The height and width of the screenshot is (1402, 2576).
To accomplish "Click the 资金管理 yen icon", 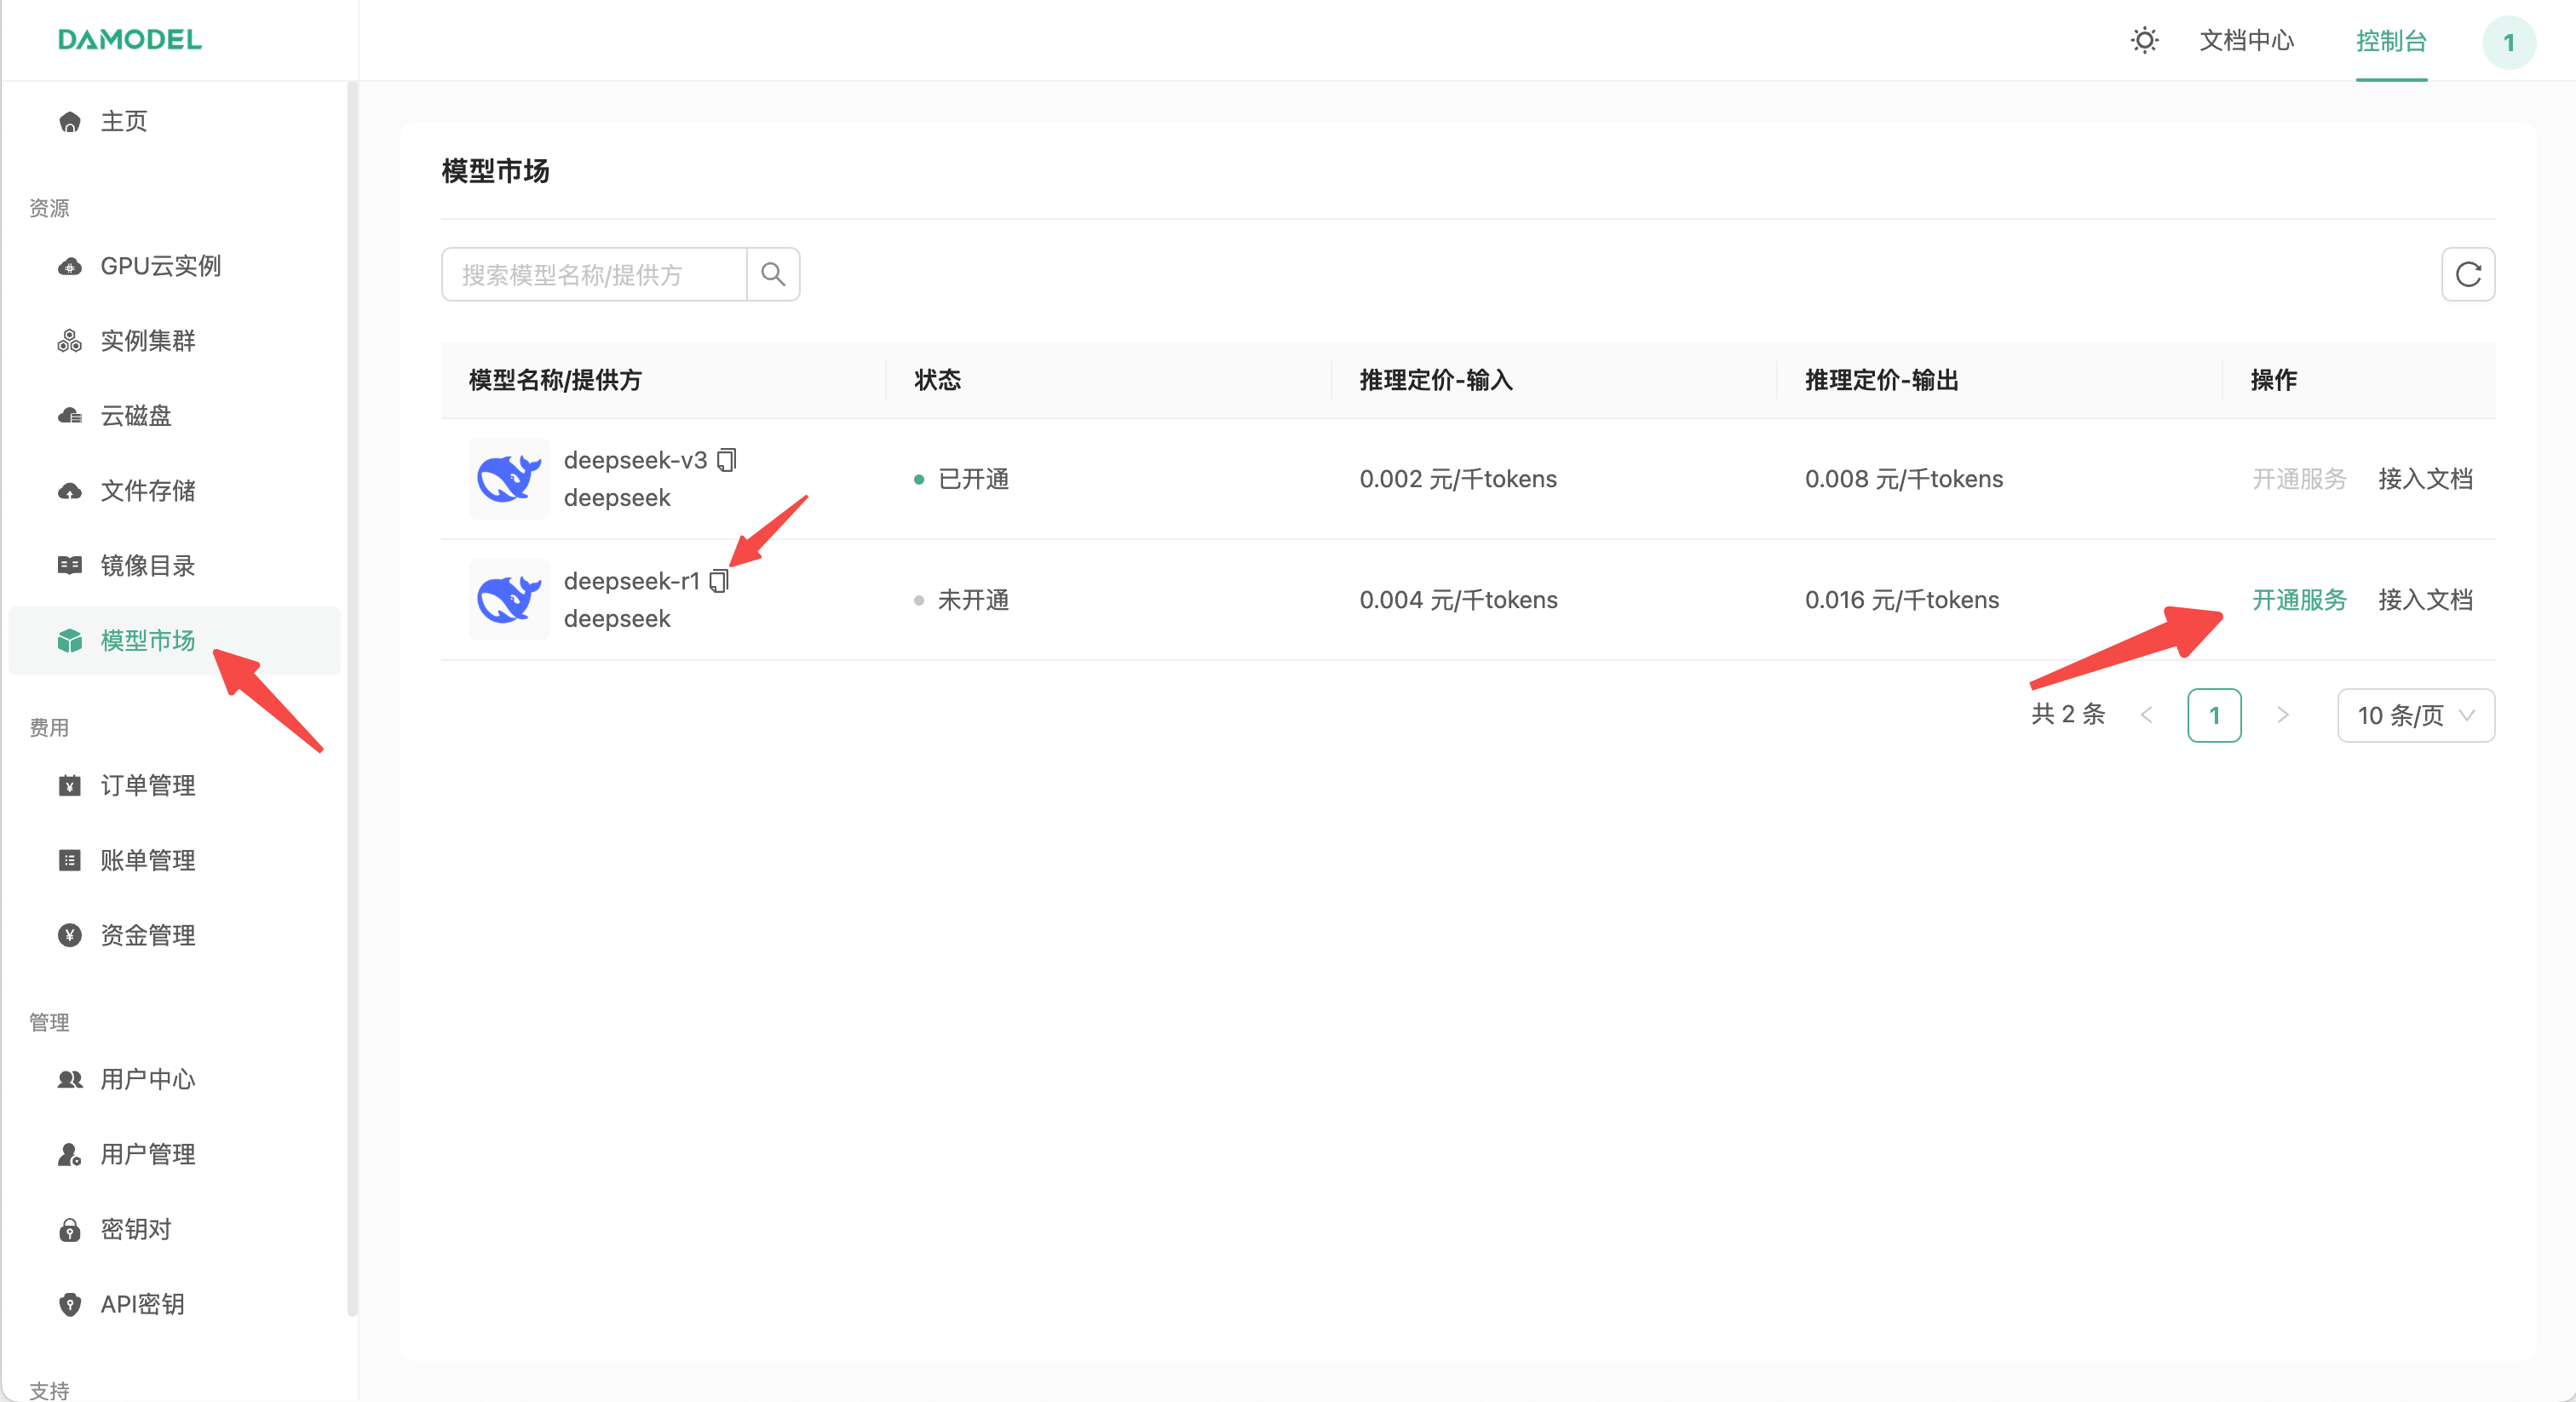I will coord(69,936).
